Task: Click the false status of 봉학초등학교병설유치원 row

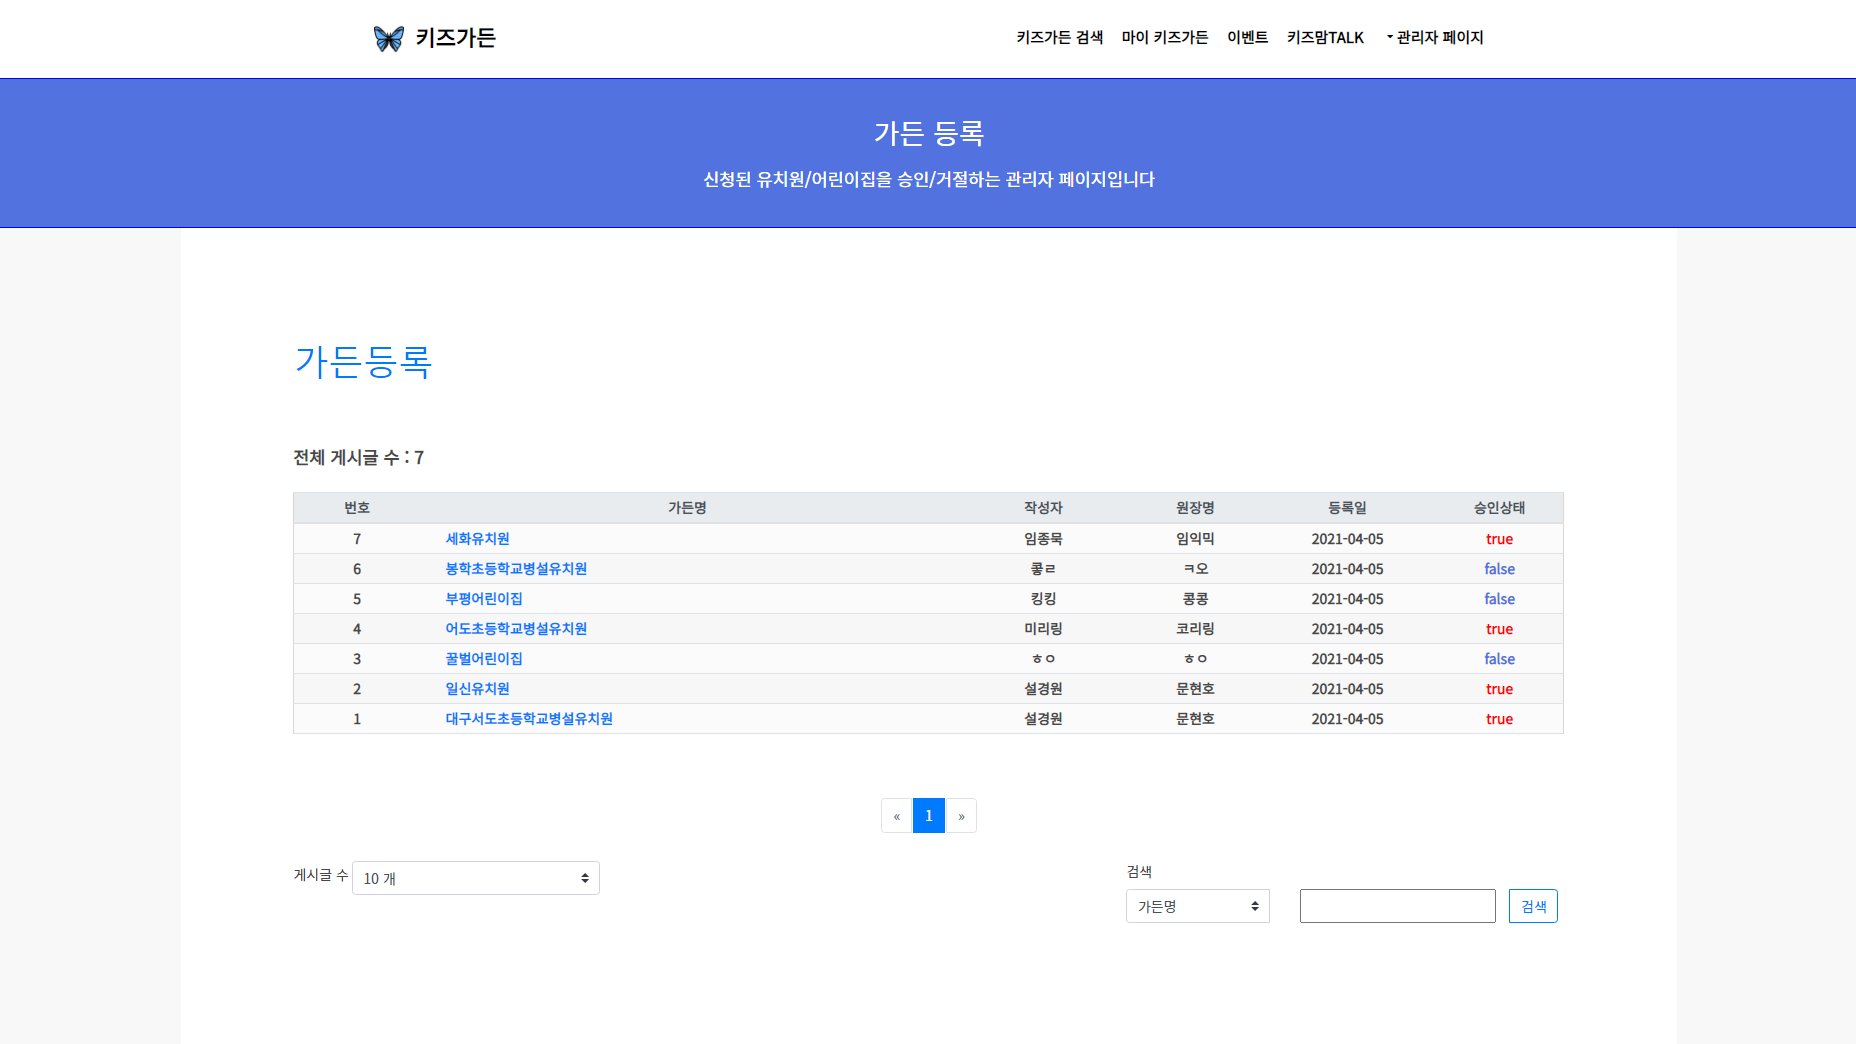Action: tap(1499, 569)
